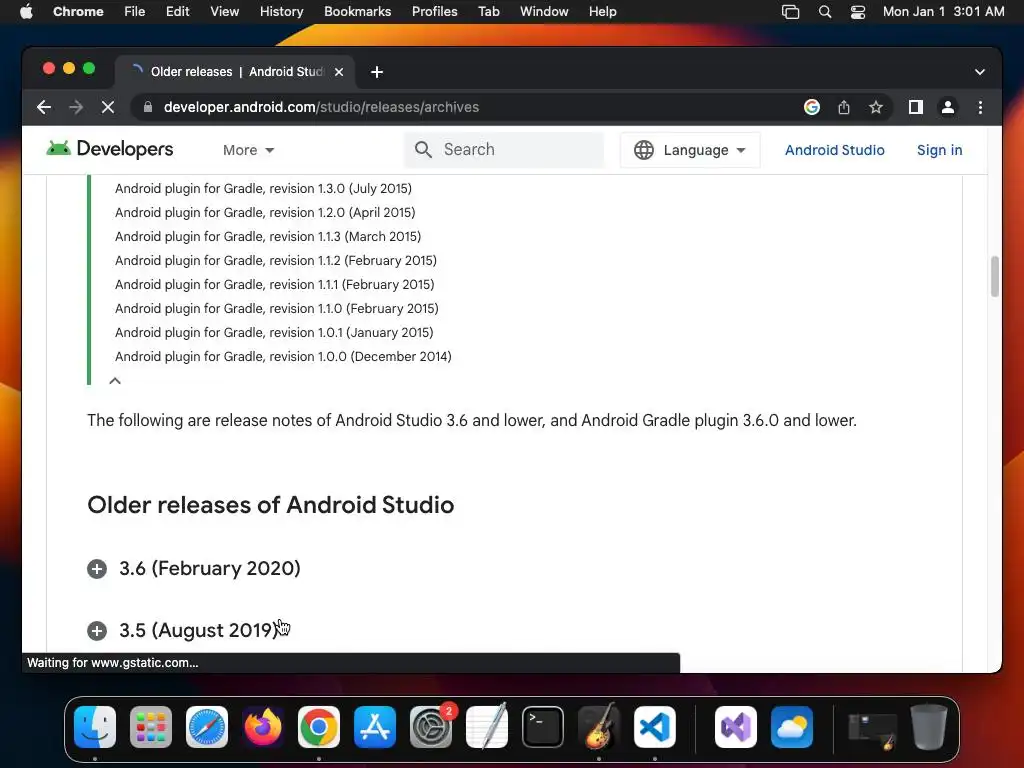Click the browser back arrow
Viewport: 1024px width, 768px height.
[44, 107]
